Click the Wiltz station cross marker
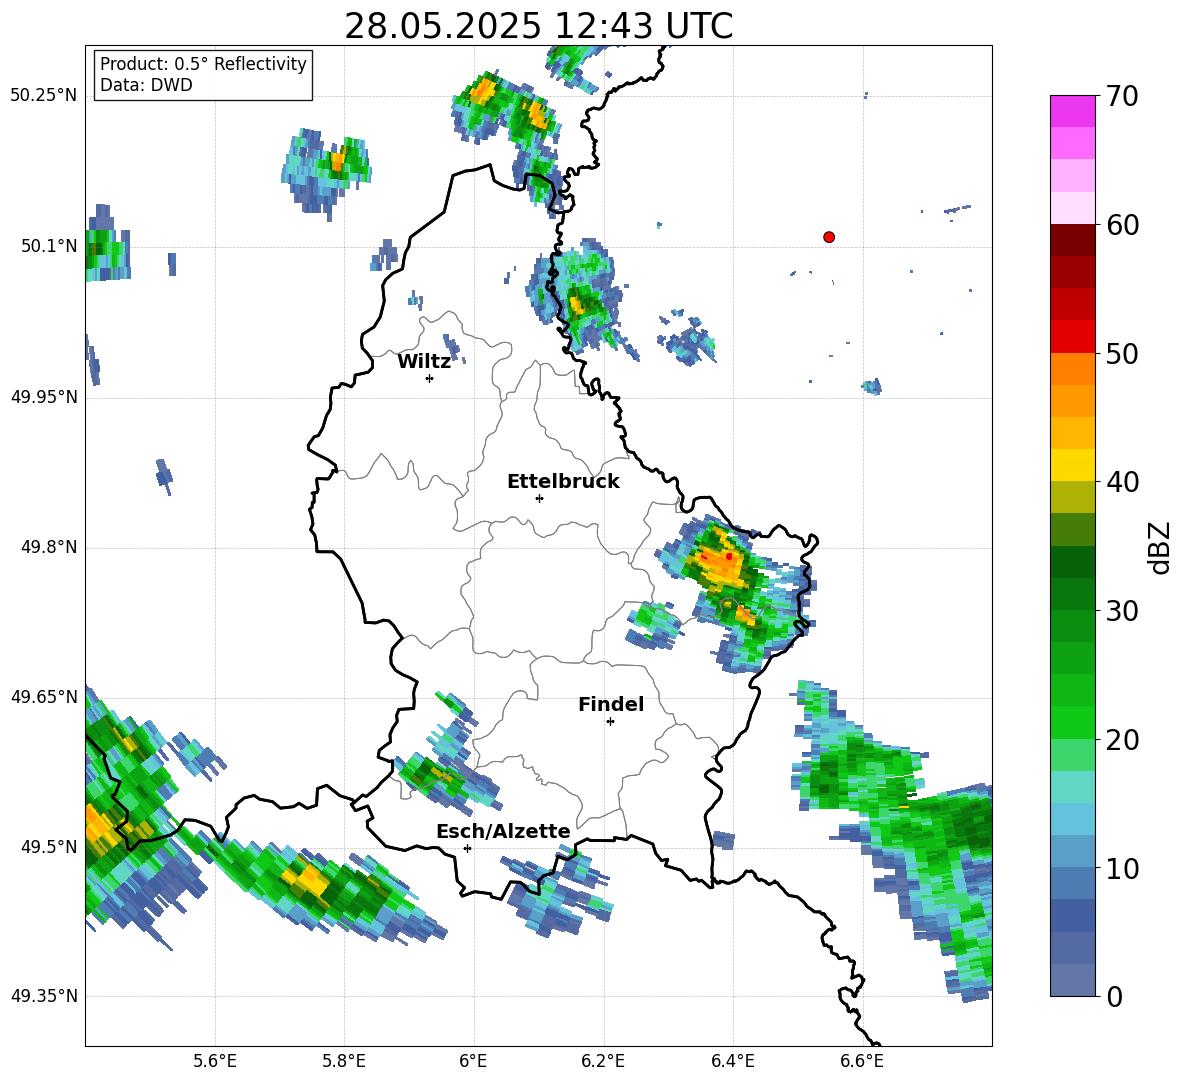The image size is (1184, 1081). [430, 378]
